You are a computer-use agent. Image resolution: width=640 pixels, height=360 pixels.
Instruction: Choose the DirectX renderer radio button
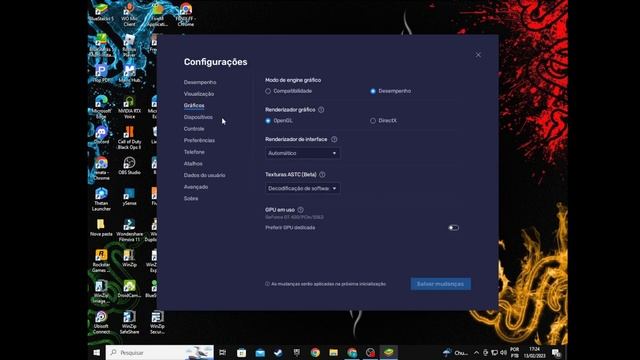373,121
